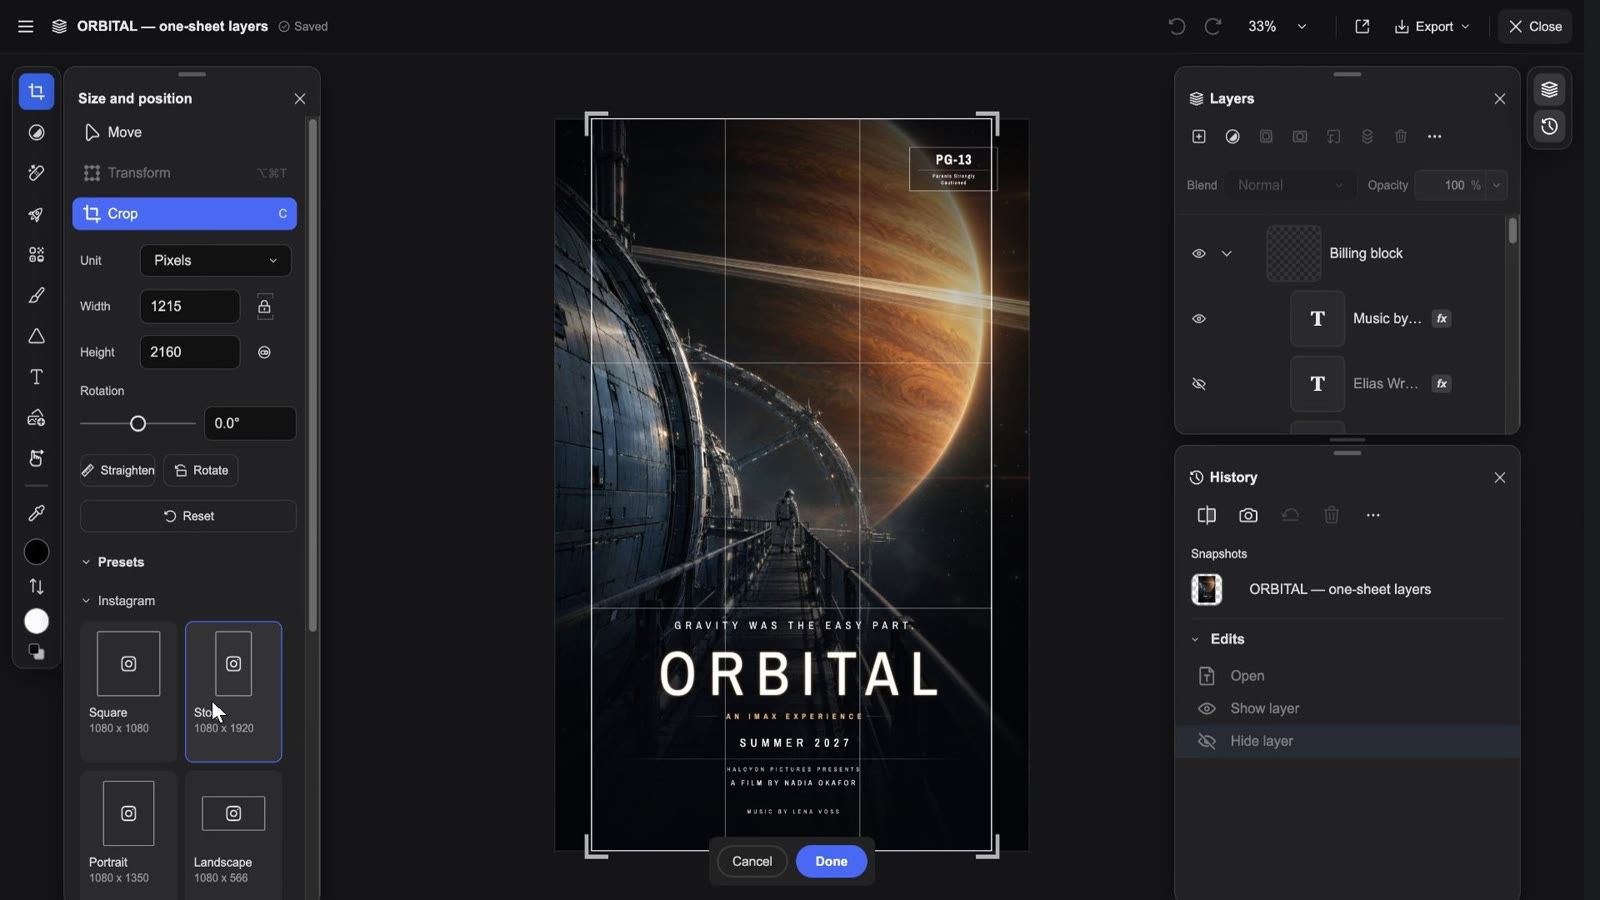Cancel the crop
Screen dimensions: 1600x900
coord(752,861)
